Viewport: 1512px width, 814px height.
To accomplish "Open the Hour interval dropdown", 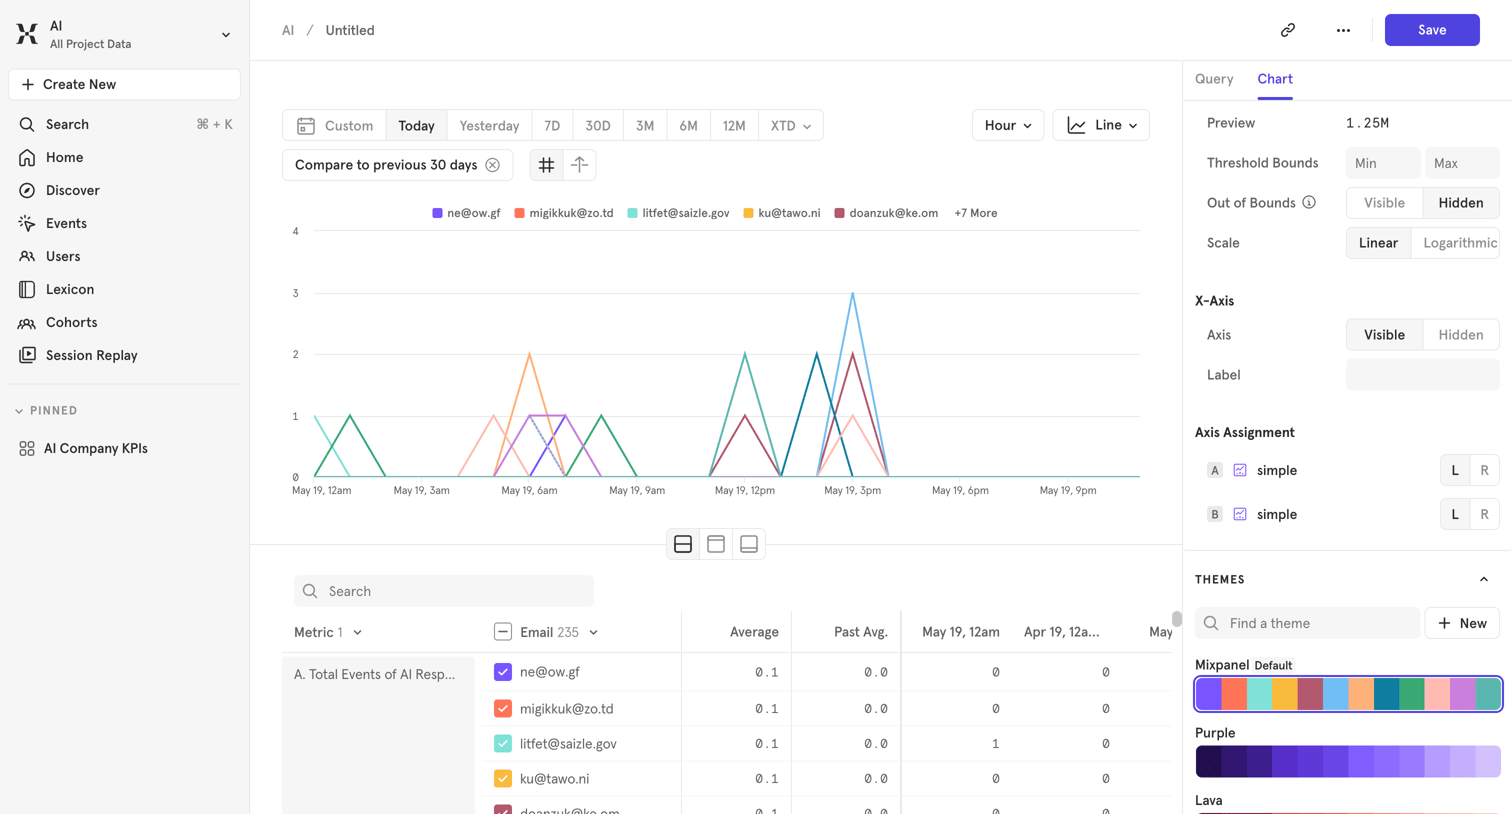I will click(x=1008, y=125).
